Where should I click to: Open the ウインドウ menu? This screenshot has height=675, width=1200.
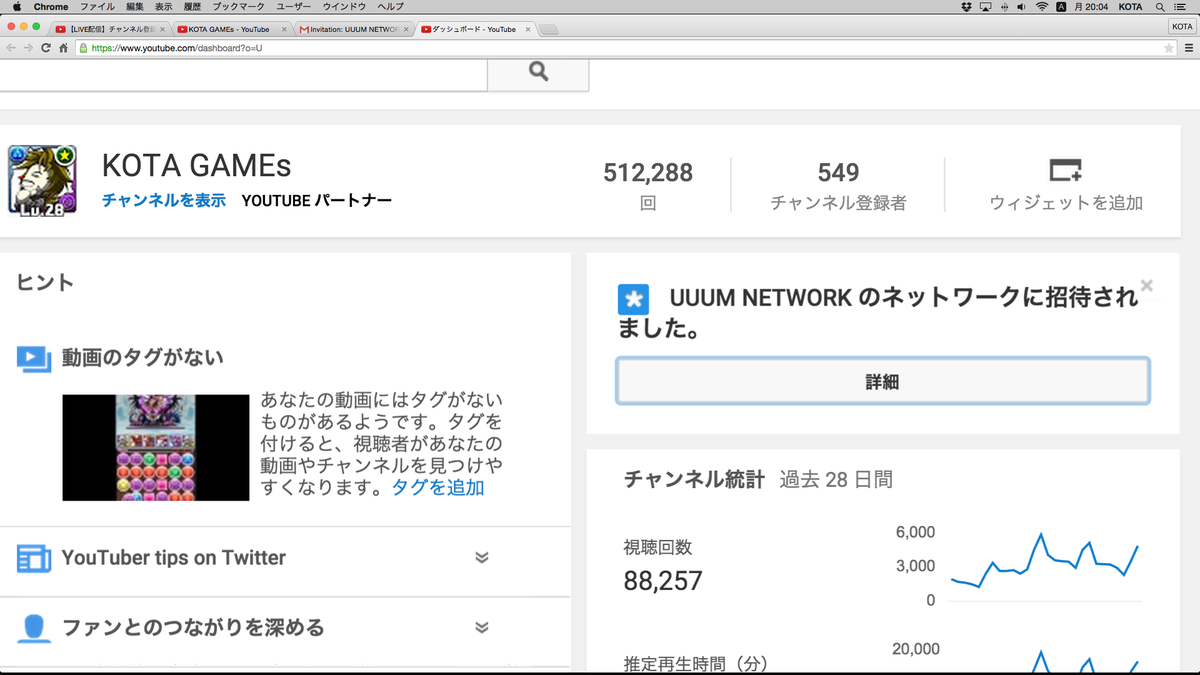pos(344,7)
